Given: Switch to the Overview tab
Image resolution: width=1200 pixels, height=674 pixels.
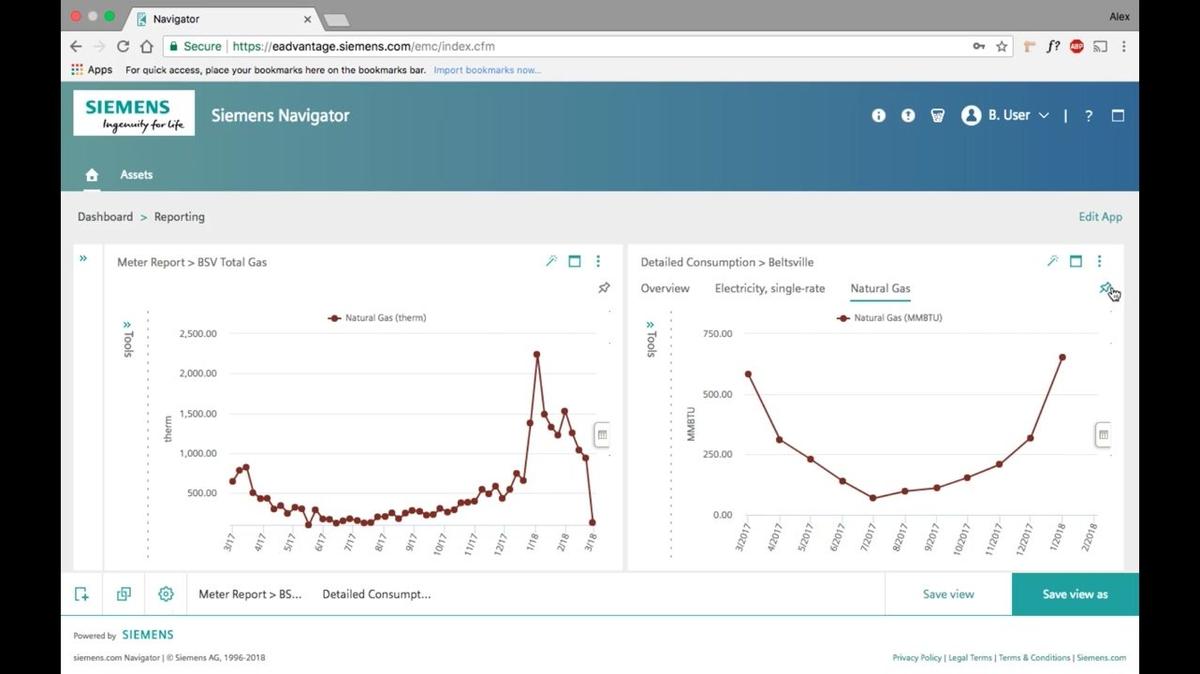Looking at the screenshot, I should (x=665, y=289).
